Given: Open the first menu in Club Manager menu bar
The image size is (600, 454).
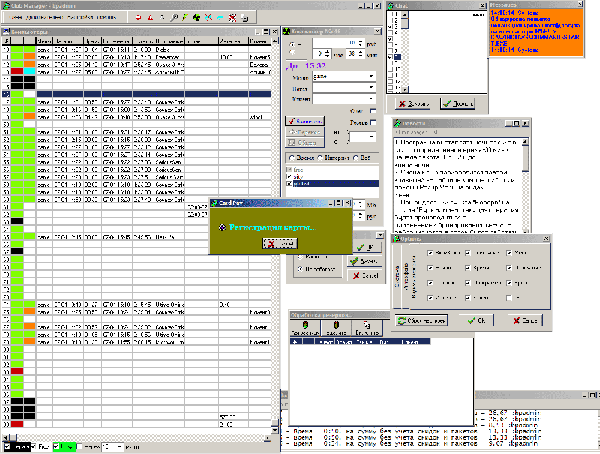Looking at the screenshot, I should (15, 17).
